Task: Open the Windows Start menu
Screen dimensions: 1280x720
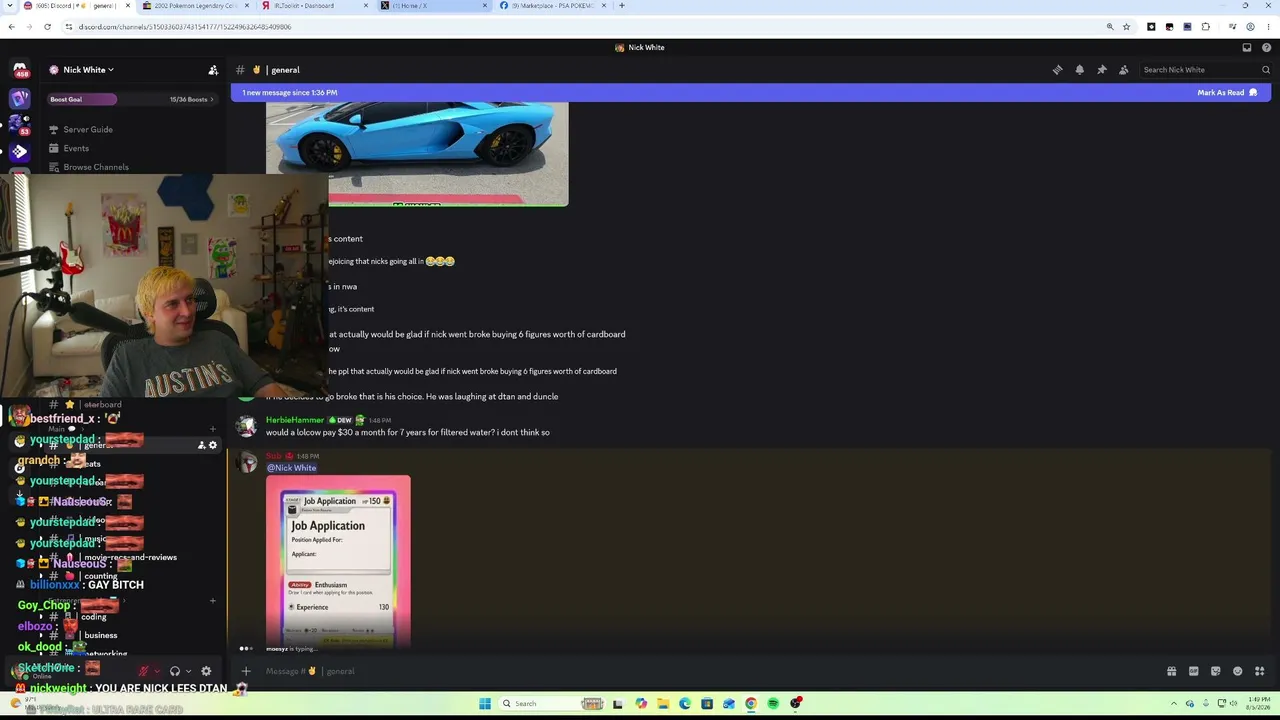Action: (485, 704)
